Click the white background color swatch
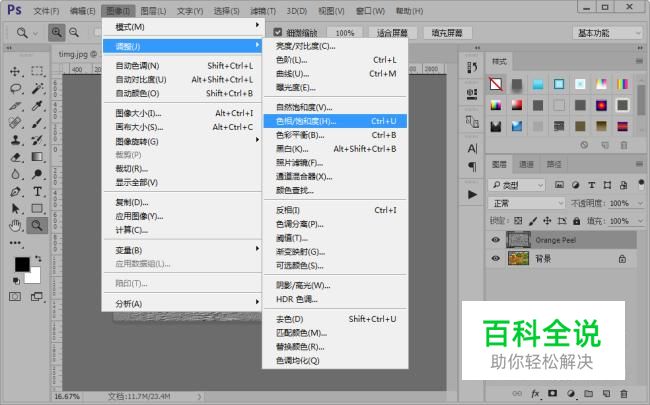This screenshot has height=405, width=650. (x=34, y=277)
